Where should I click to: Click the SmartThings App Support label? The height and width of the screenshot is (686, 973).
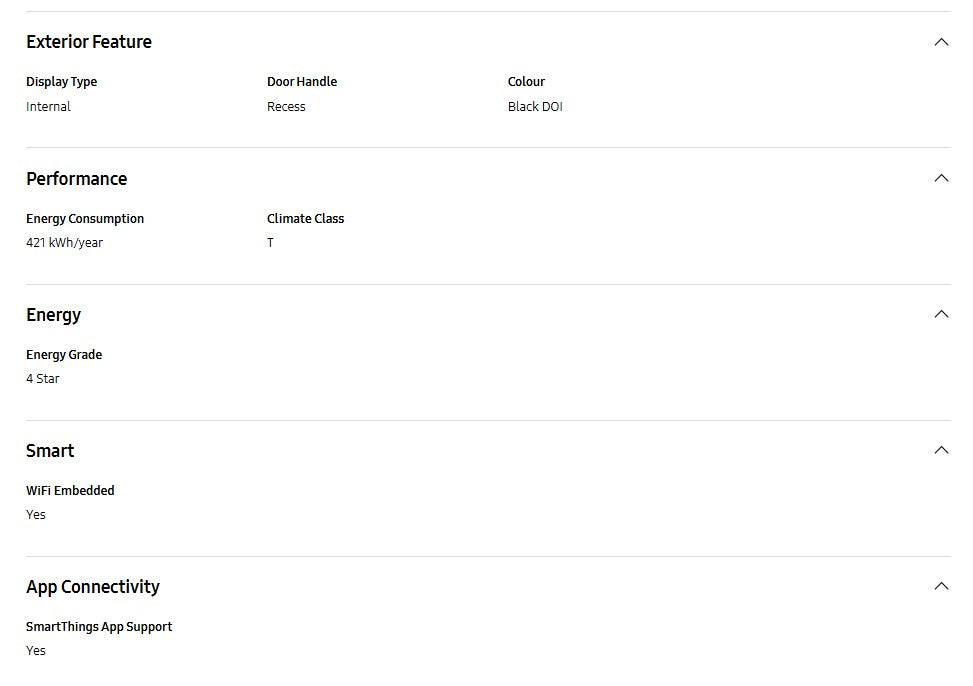click(99, 627)
